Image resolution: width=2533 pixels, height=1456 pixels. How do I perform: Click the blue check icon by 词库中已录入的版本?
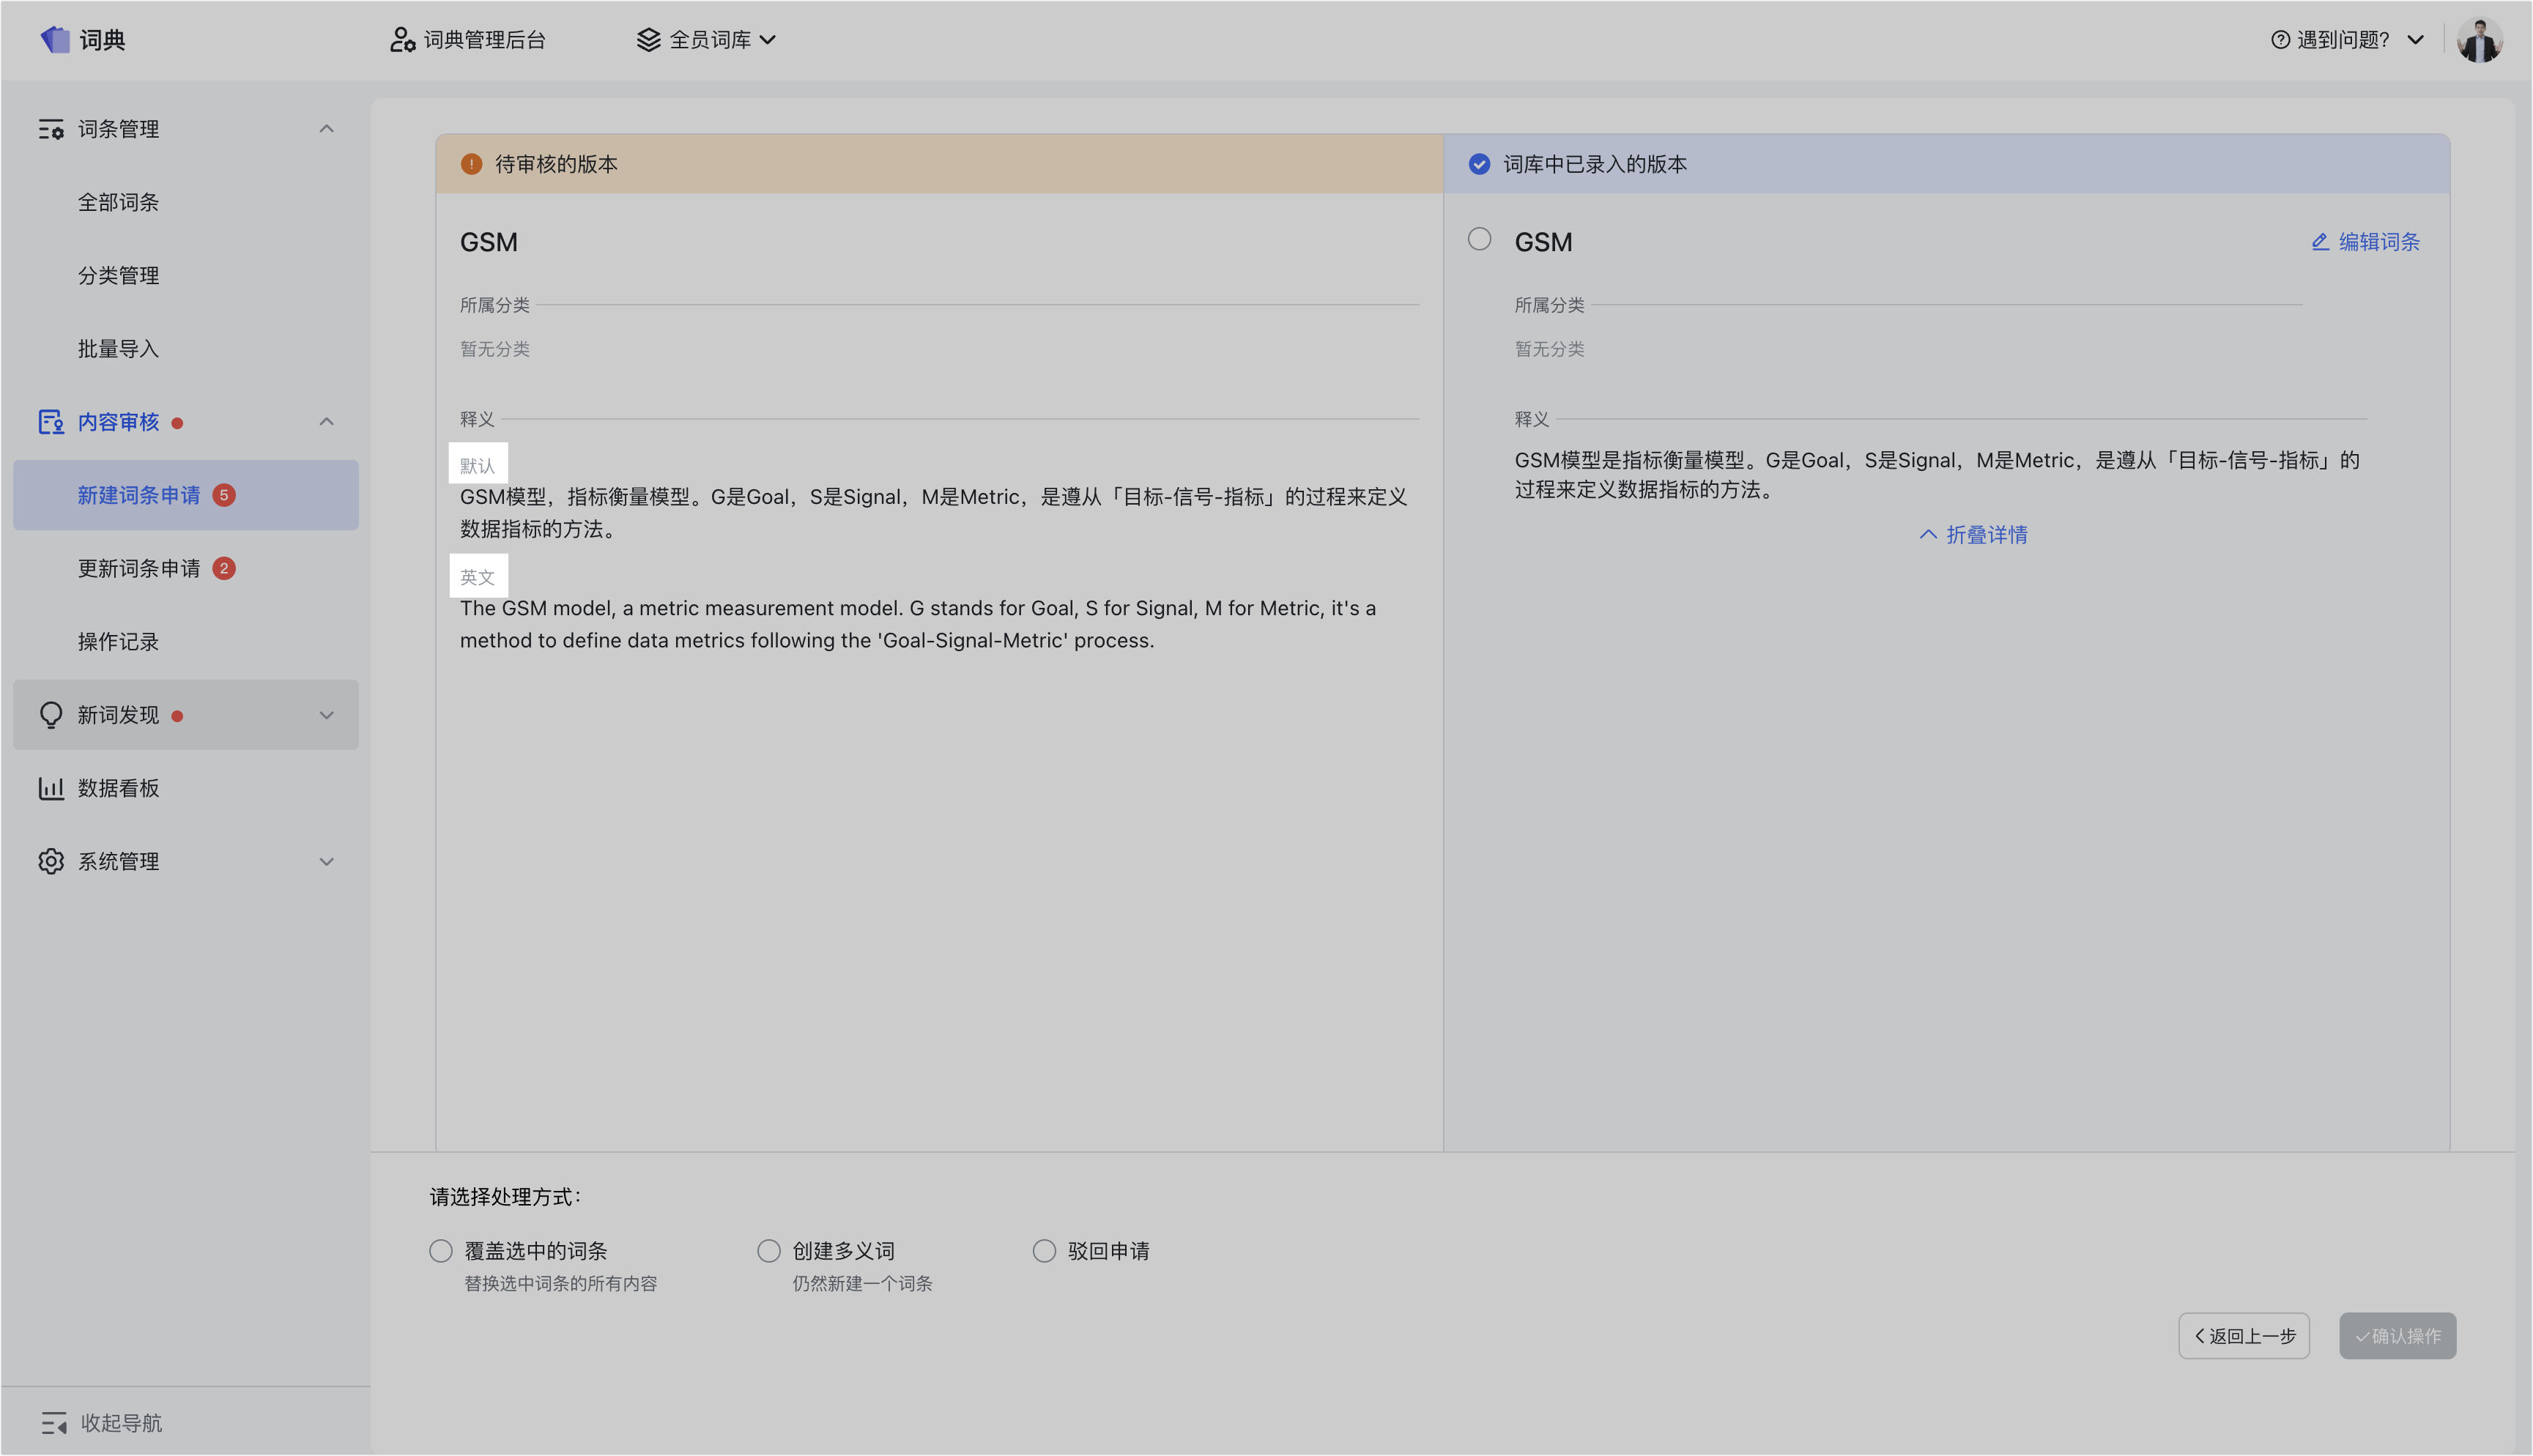(x=1479, y=164)
